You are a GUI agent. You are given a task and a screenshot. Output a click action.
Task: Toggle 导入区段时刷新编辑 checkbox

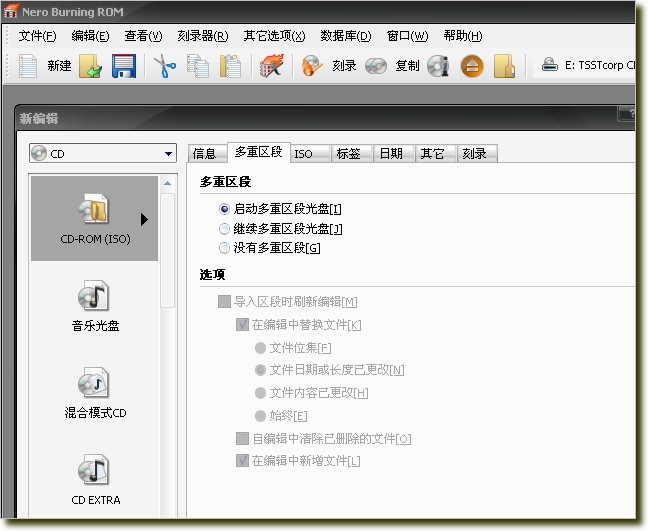[224, 301]
